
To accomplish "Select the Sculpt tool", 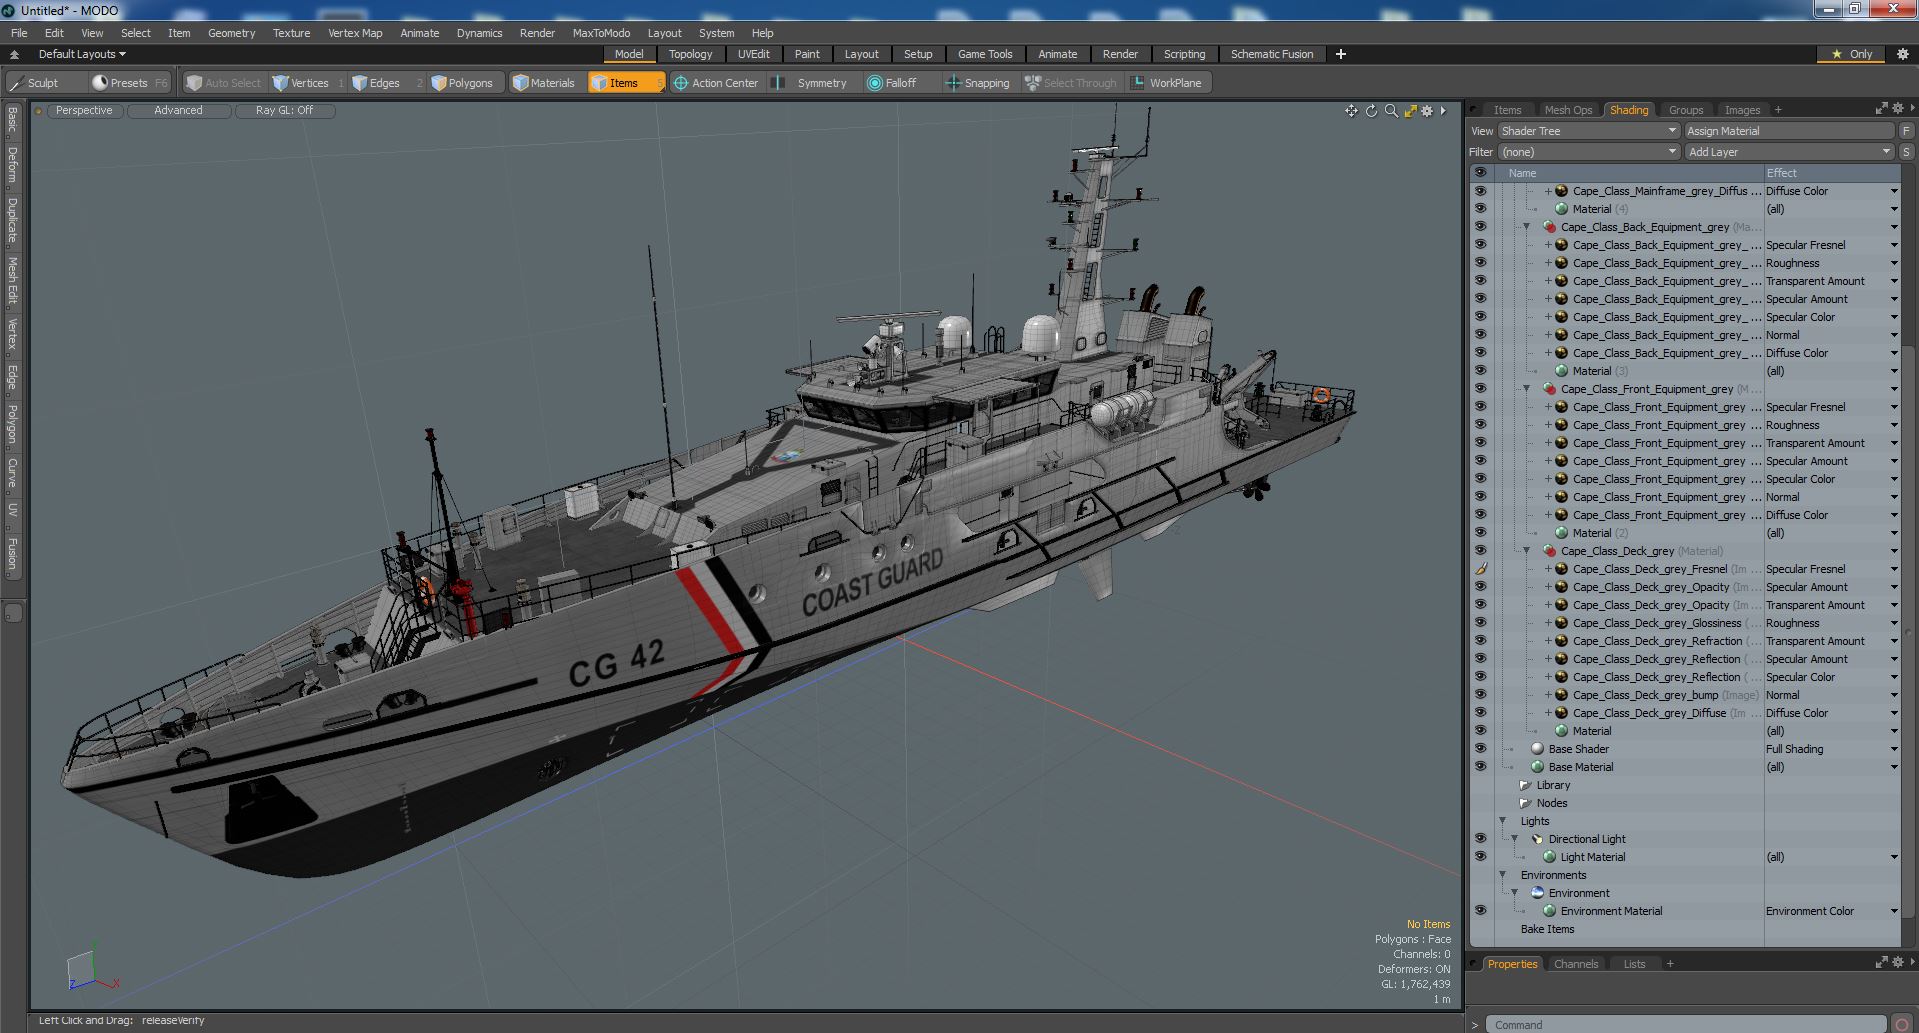I will click(x=35, y=83).
